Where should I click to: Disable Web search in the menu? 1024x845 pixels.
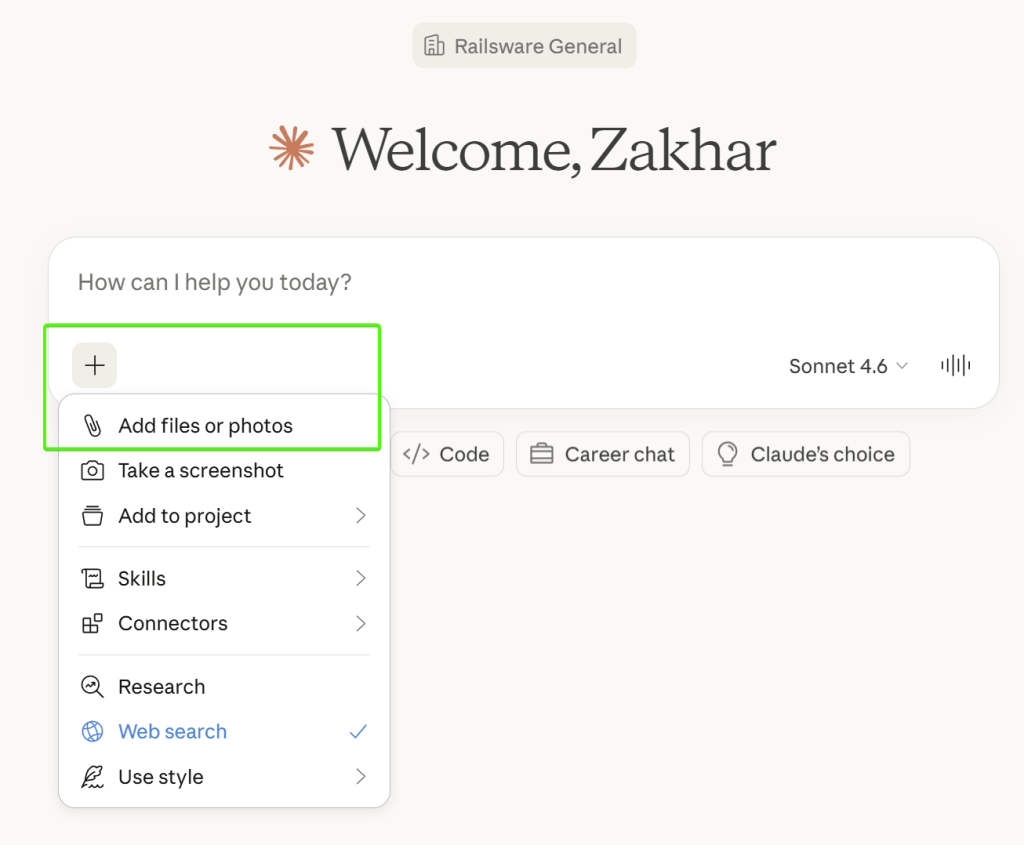(x=172, y=731)
